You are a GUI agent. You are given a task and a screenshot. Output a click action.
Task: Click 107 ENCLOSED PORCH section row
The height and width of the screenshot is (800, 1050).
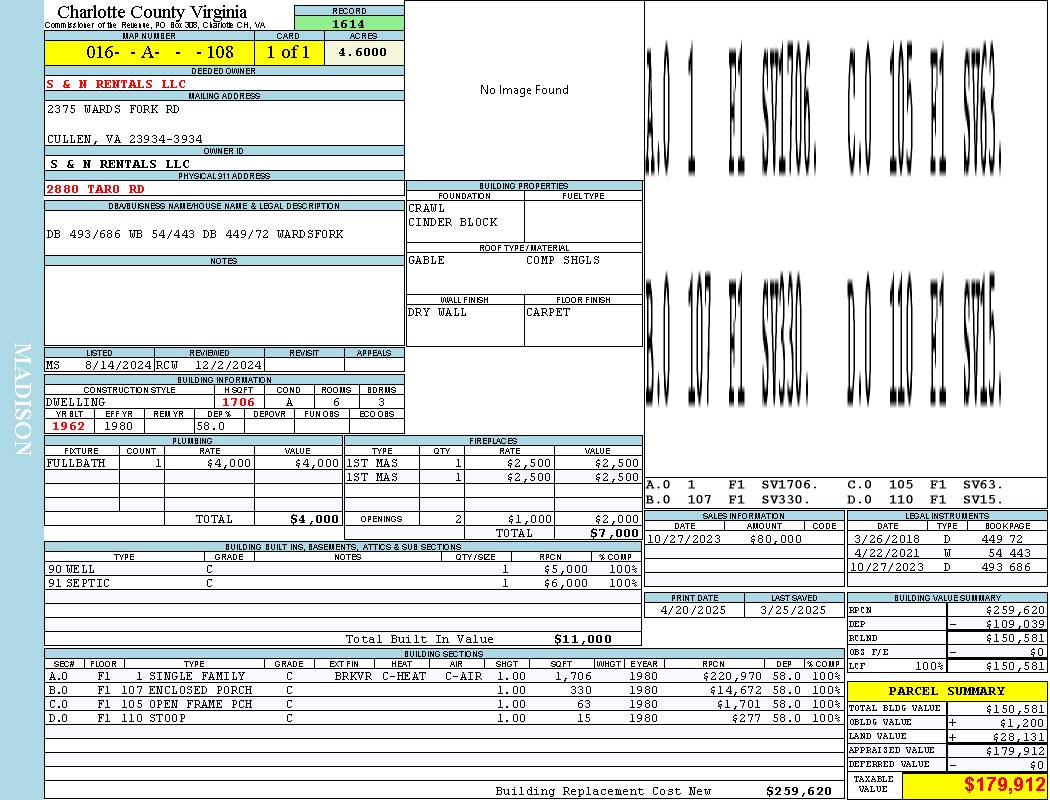point(444,690)
